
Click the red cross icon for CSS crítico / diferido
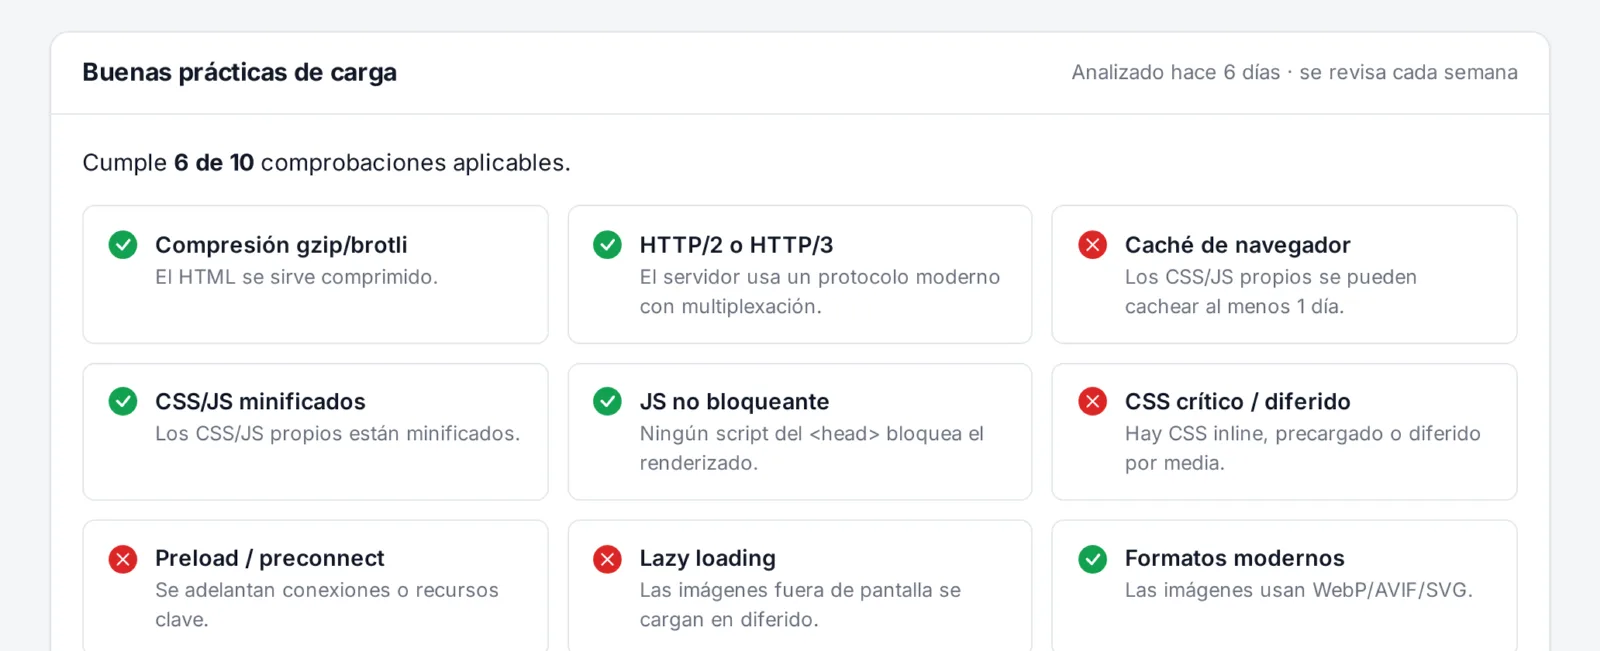[x=1092, y=401]
